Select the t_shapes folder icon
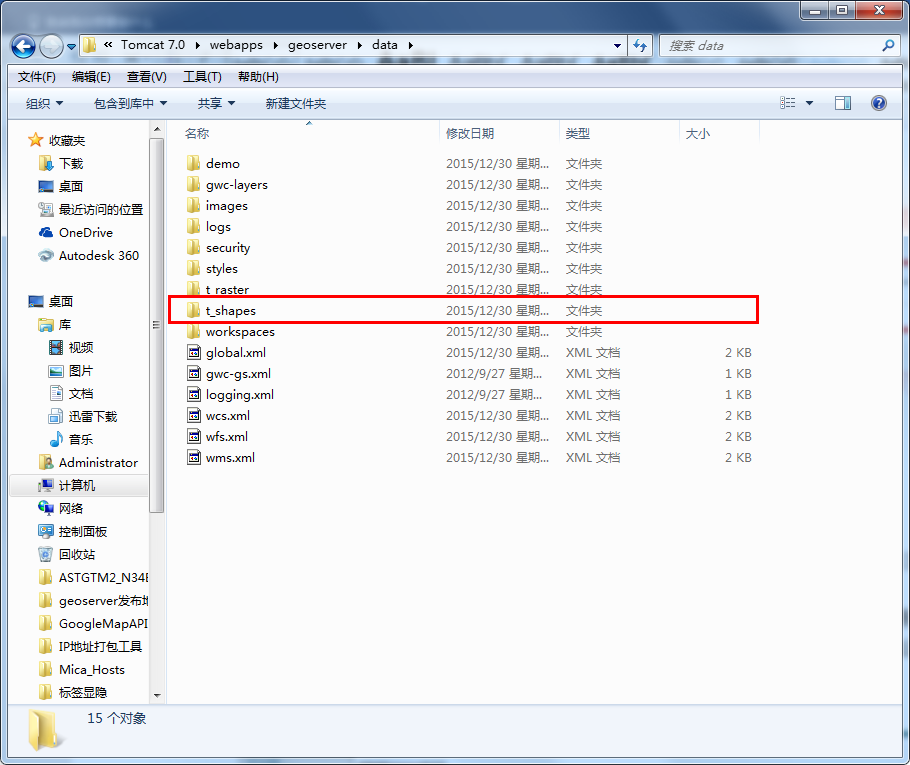 pyautogui.click(x=194, y=310)
